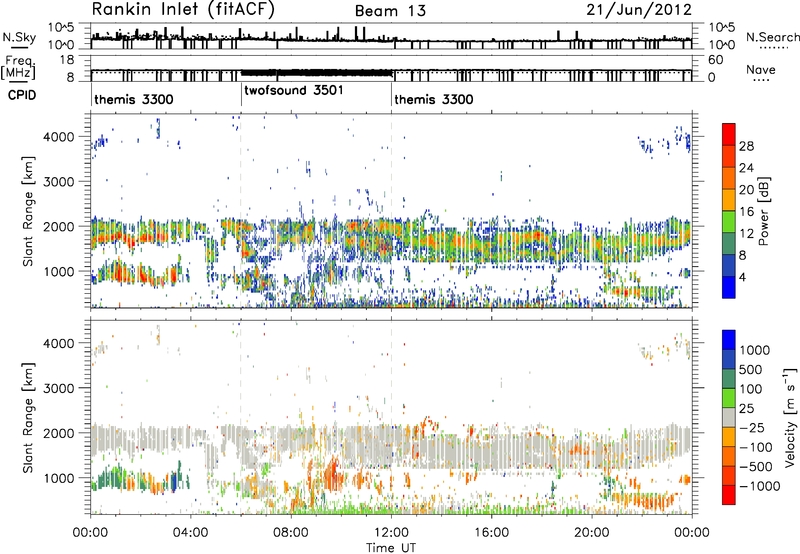Screen dimensions: 800x554
Task: Click the 'Beam 13' label
Action: (390, 11)
